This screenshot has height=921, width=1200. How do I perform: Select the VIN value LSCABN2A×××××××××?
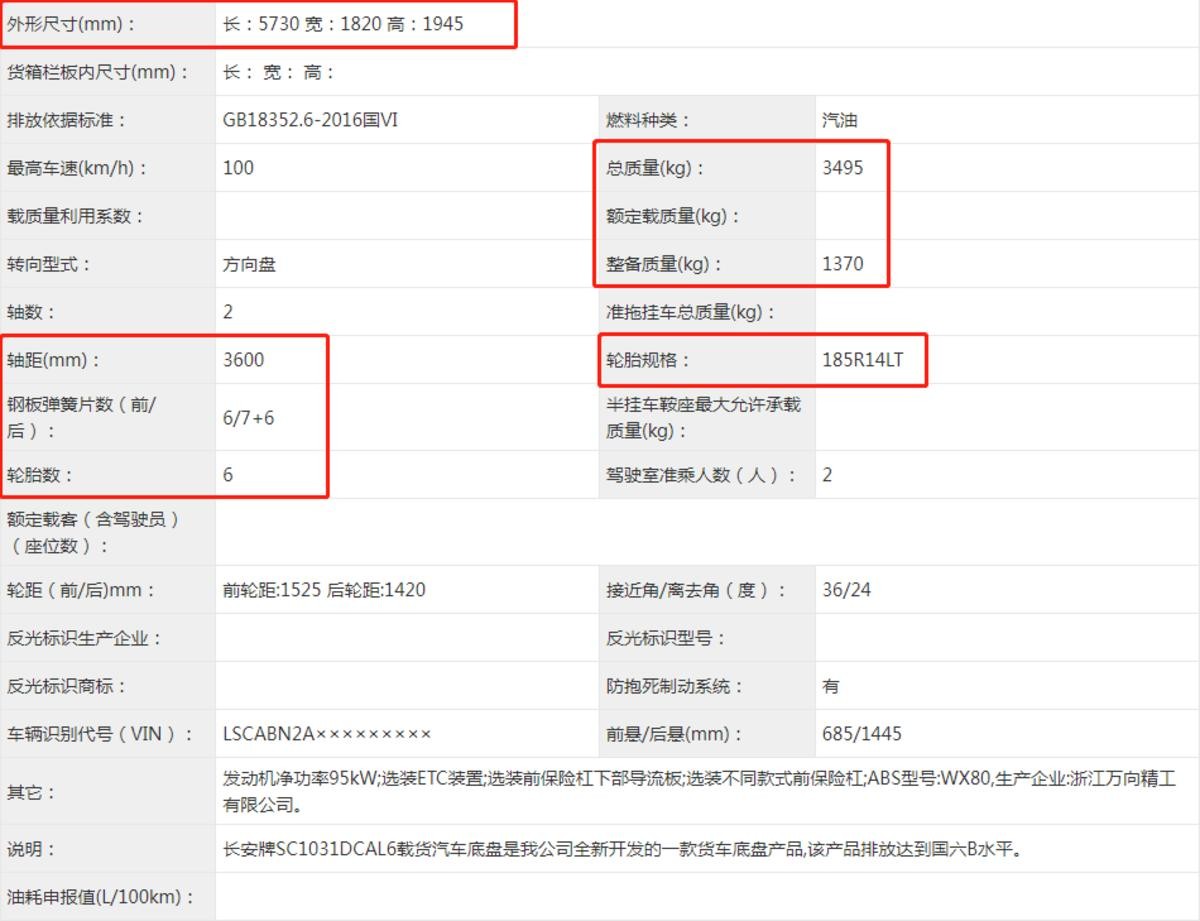pyautogui.click(x=327, y=734)
